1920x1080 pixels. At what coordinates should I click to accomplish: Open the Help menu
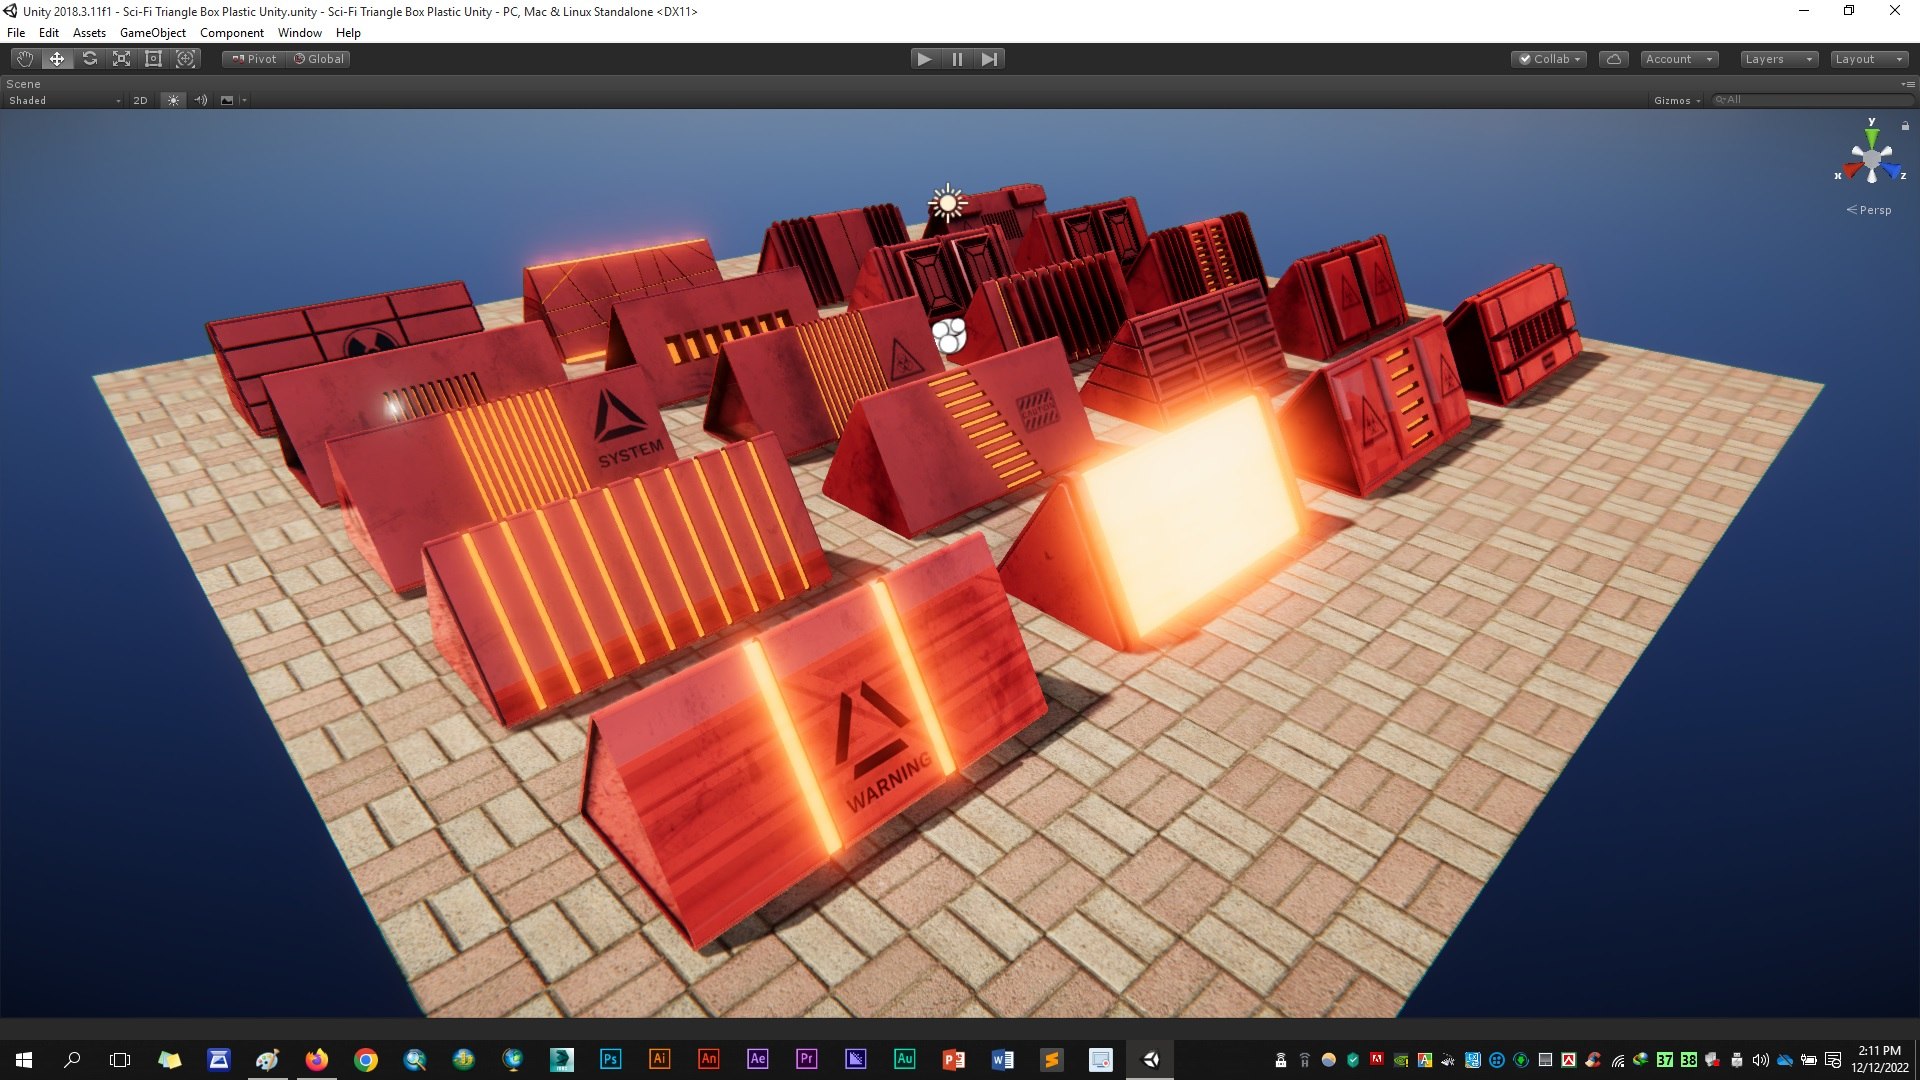coord(348,33)
